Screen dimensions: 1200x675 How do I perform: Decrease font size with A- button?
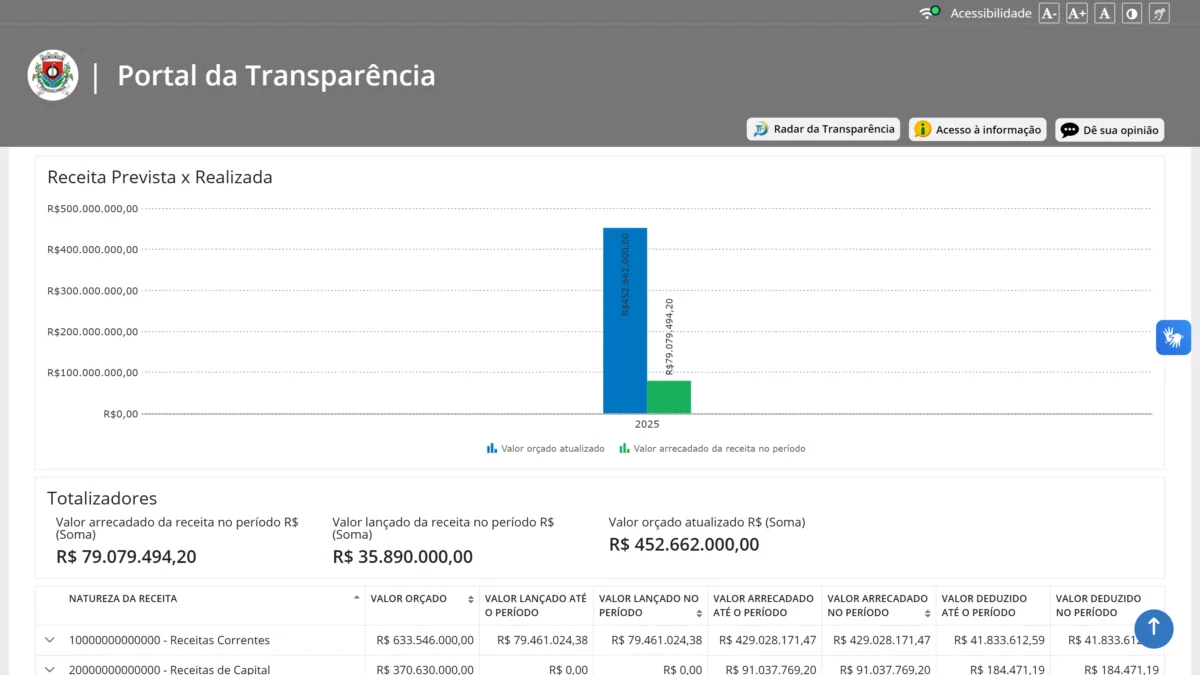coord(1049,13)
